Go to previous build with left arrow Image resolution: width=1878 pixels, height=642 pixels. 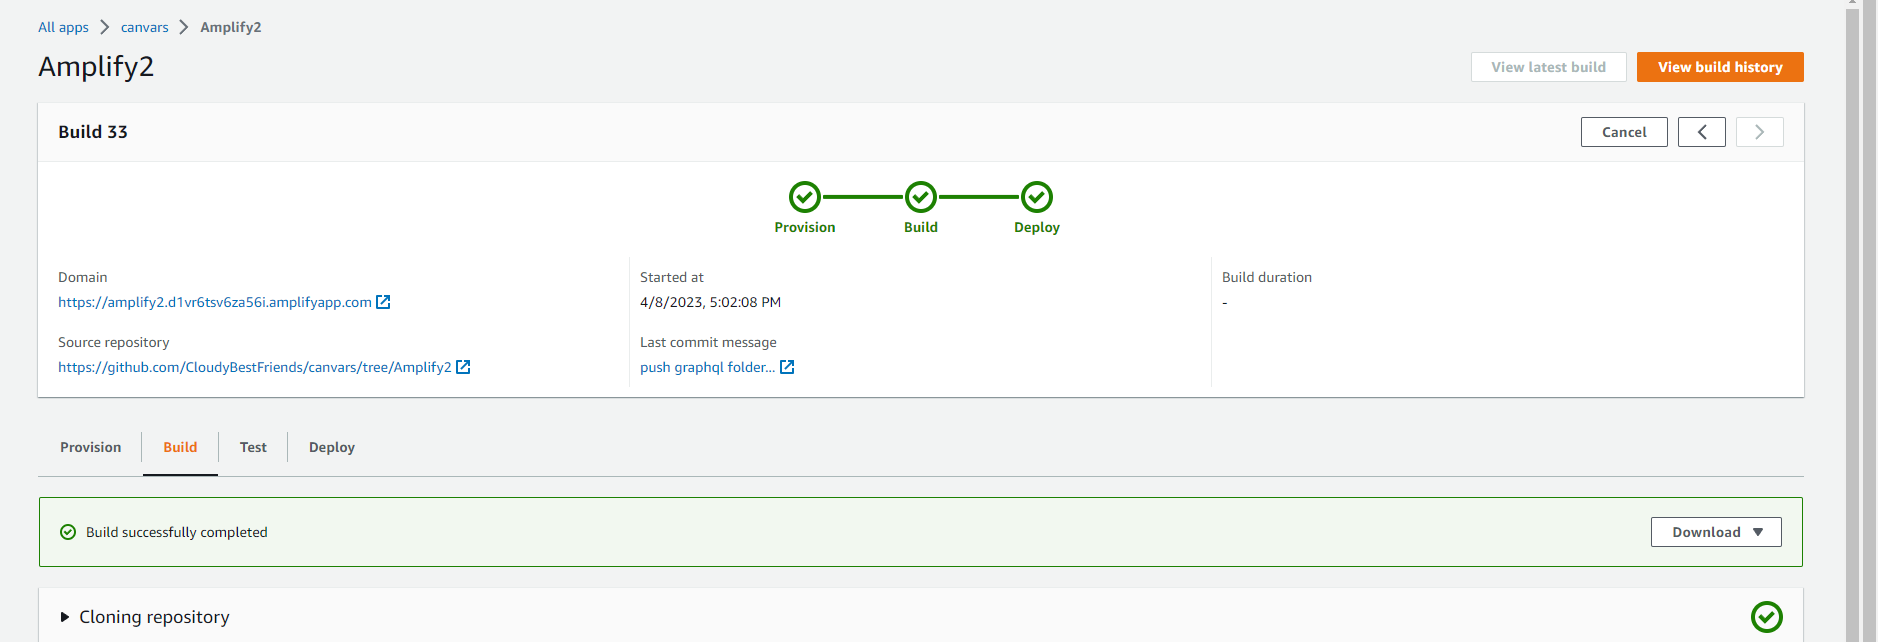[1701, 132]
